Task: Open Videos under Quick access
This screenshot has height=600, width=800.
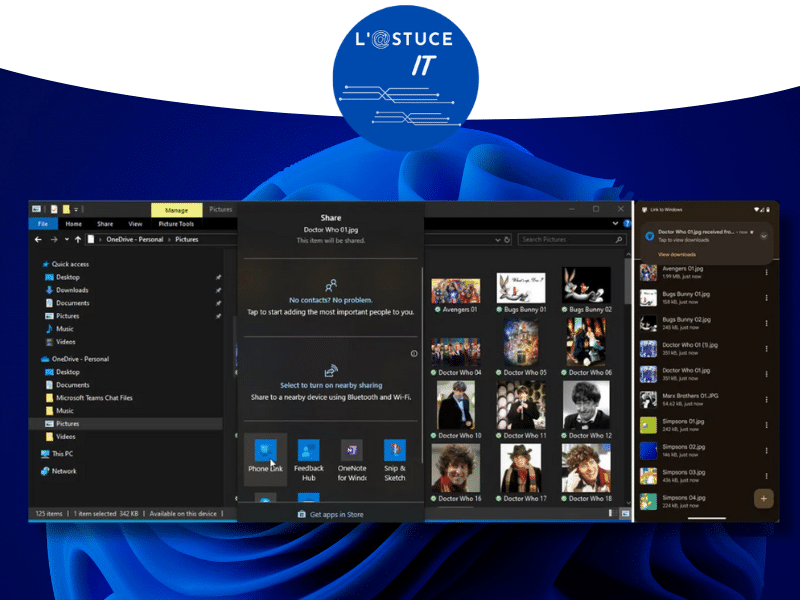Action: [60, 342]
